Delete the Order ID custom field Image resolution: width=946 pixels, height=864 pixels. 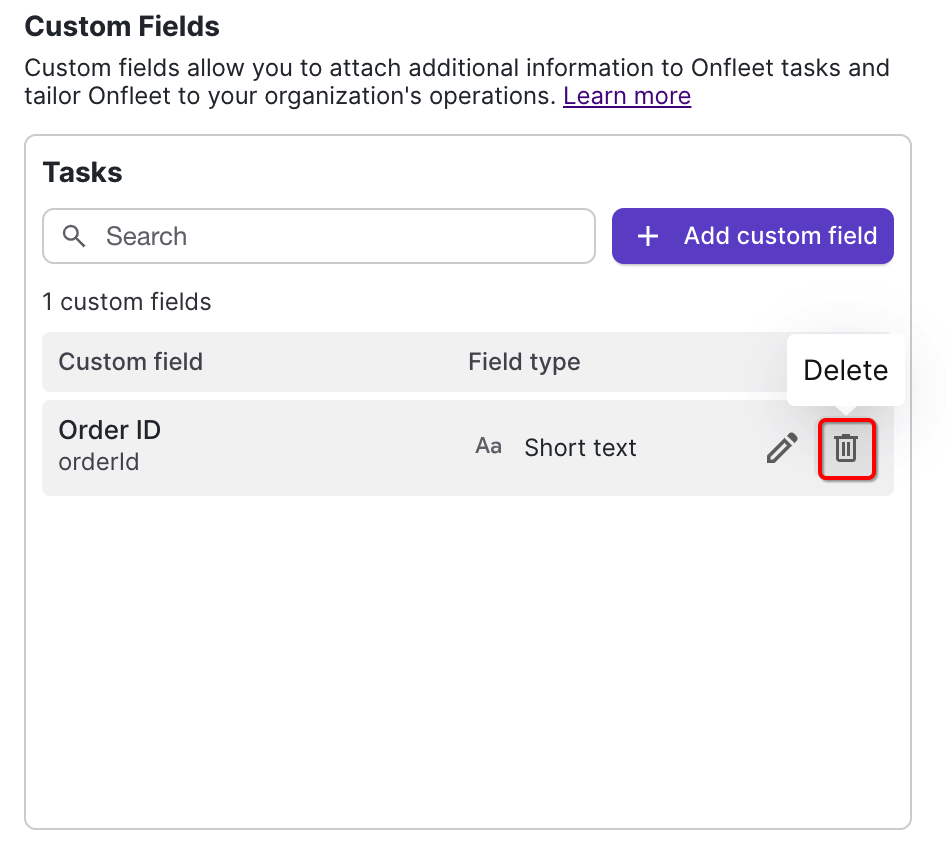point(846,448)
